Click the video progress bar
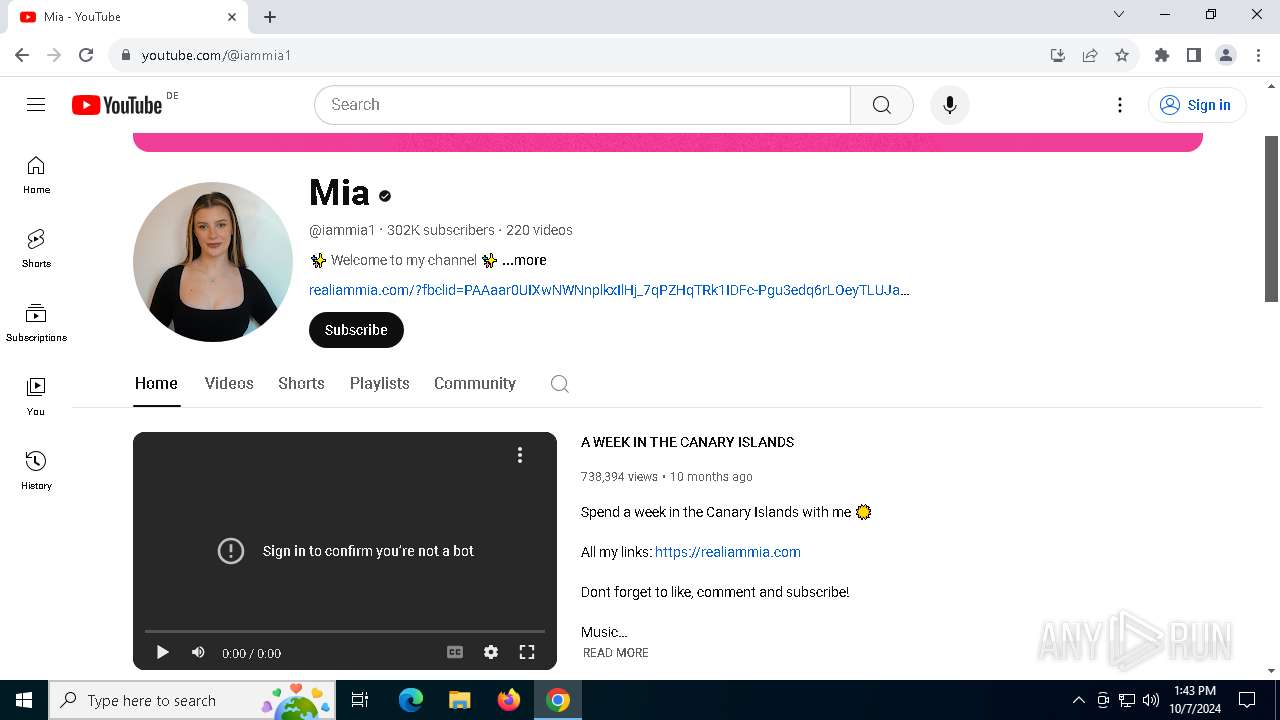The width and height of the screenshot is (1280, 720). pos(345,631)
